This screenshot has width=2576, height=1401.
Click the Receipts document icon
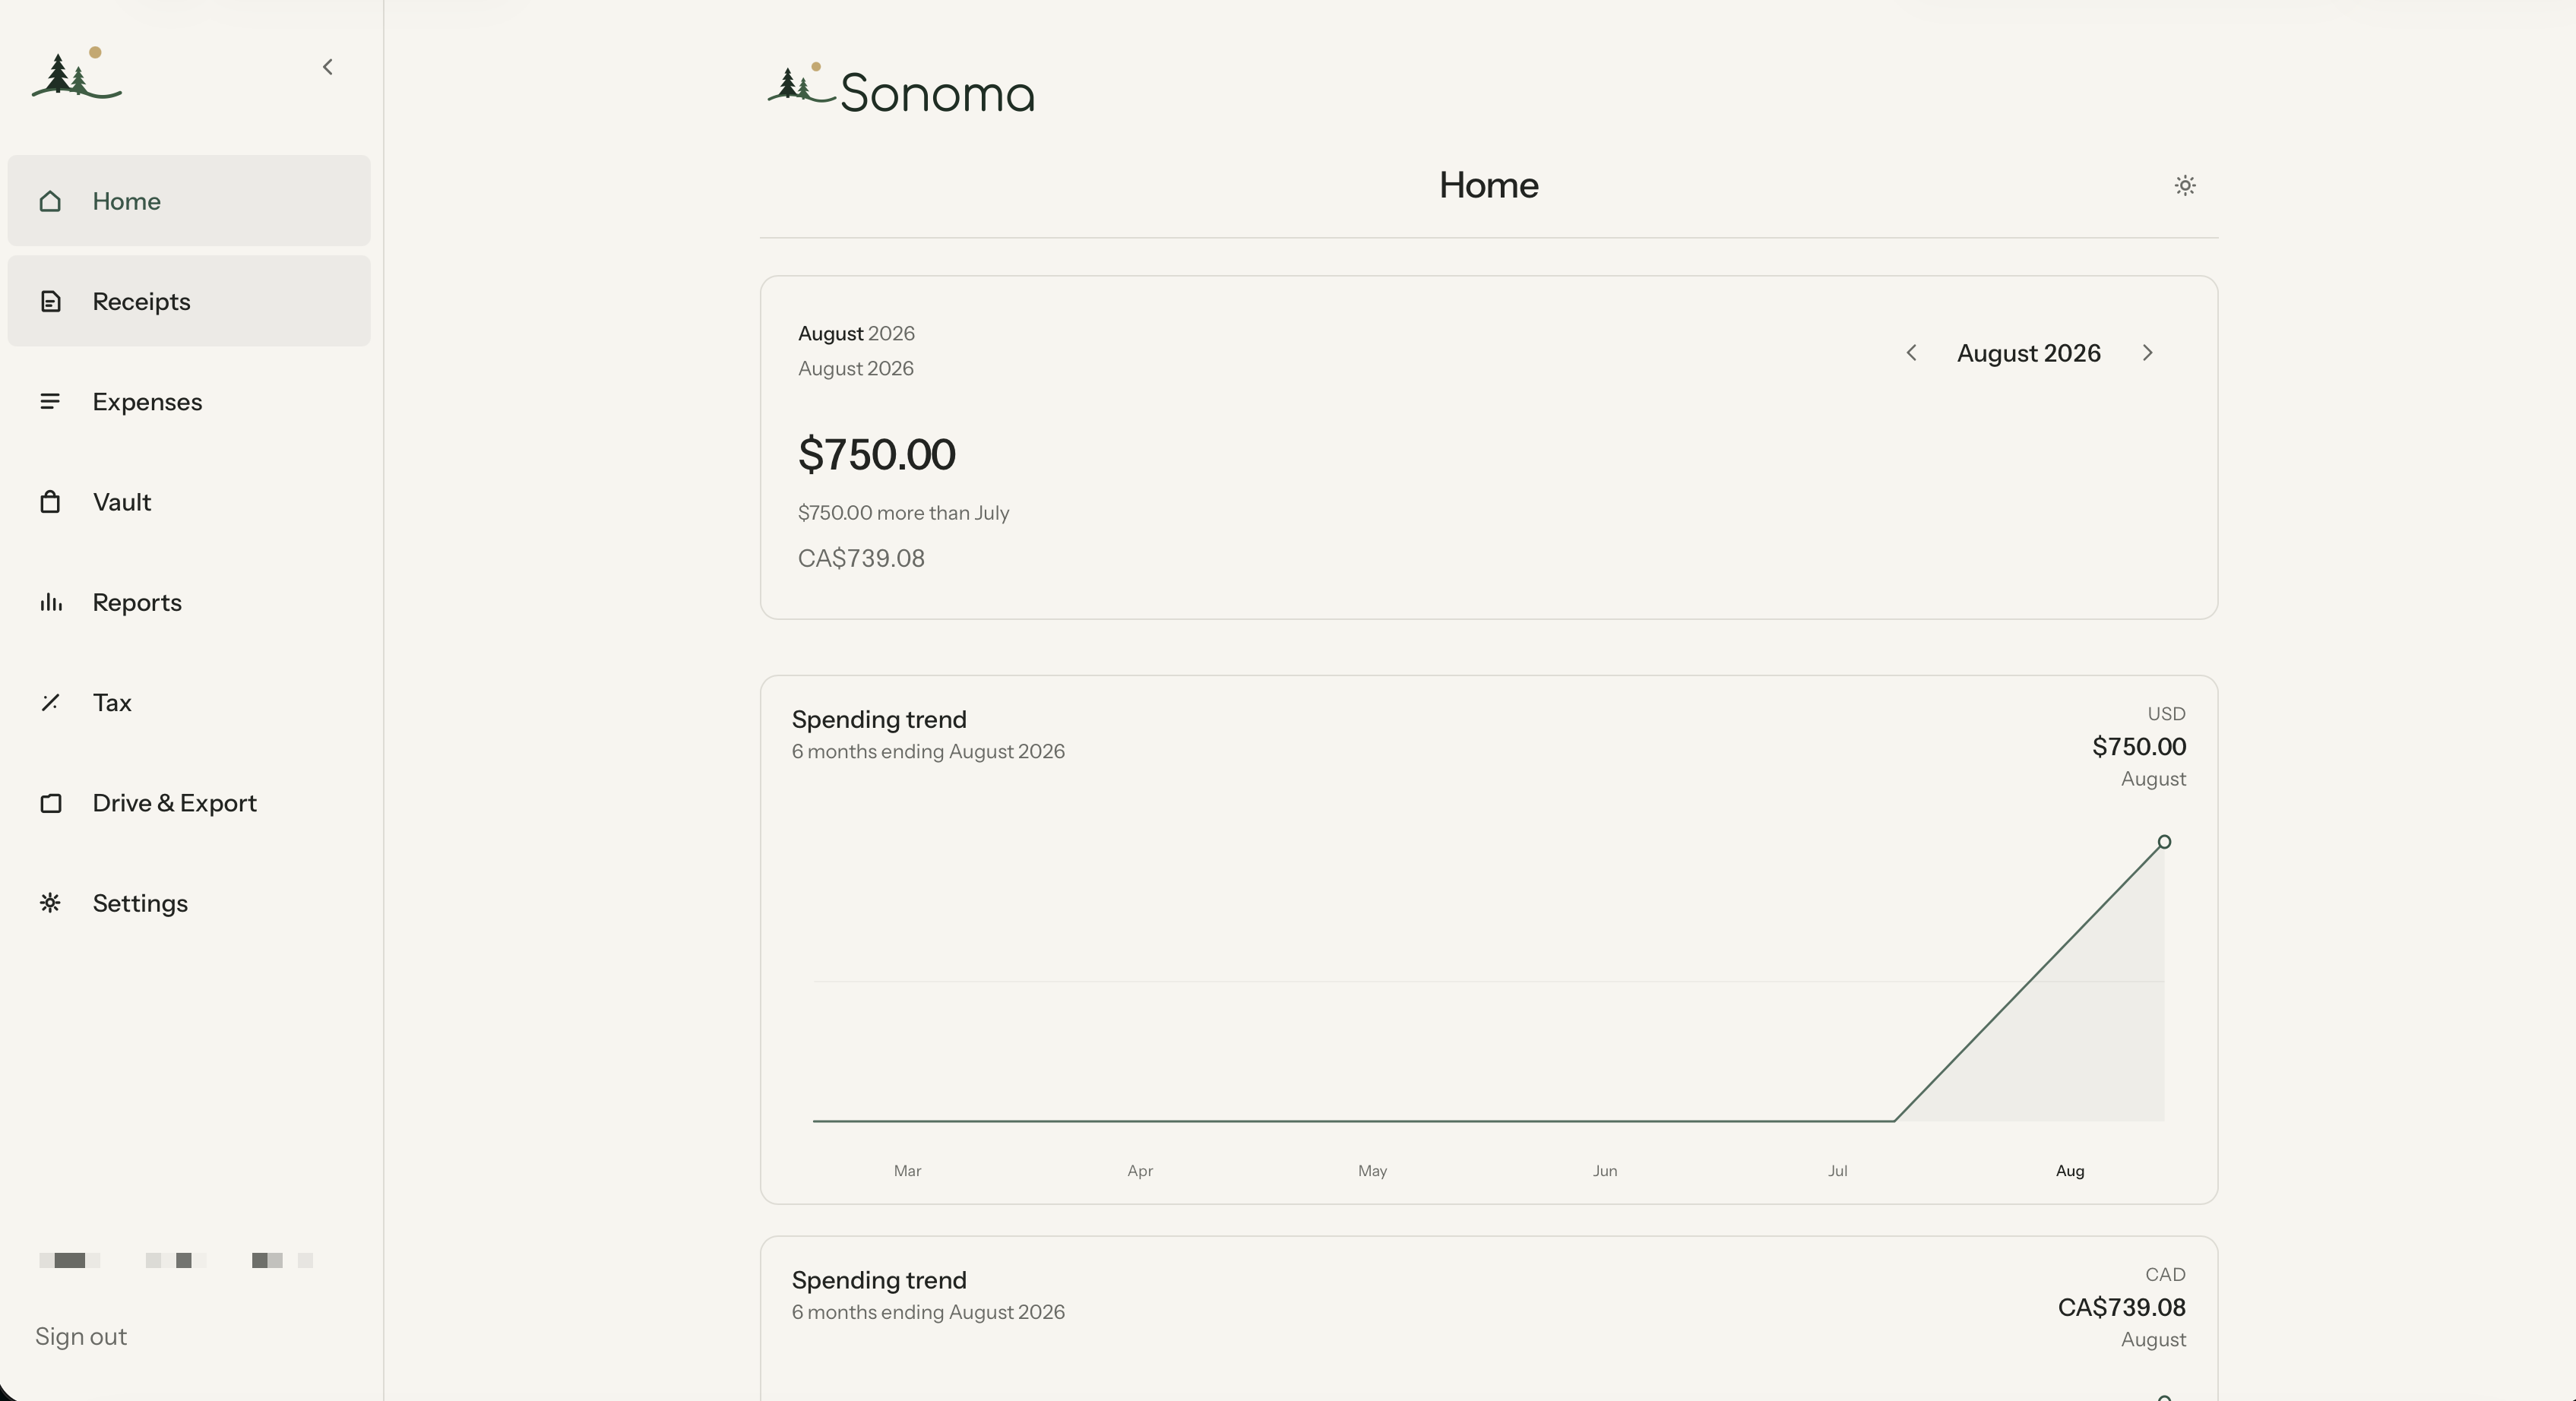click(50, 301)
